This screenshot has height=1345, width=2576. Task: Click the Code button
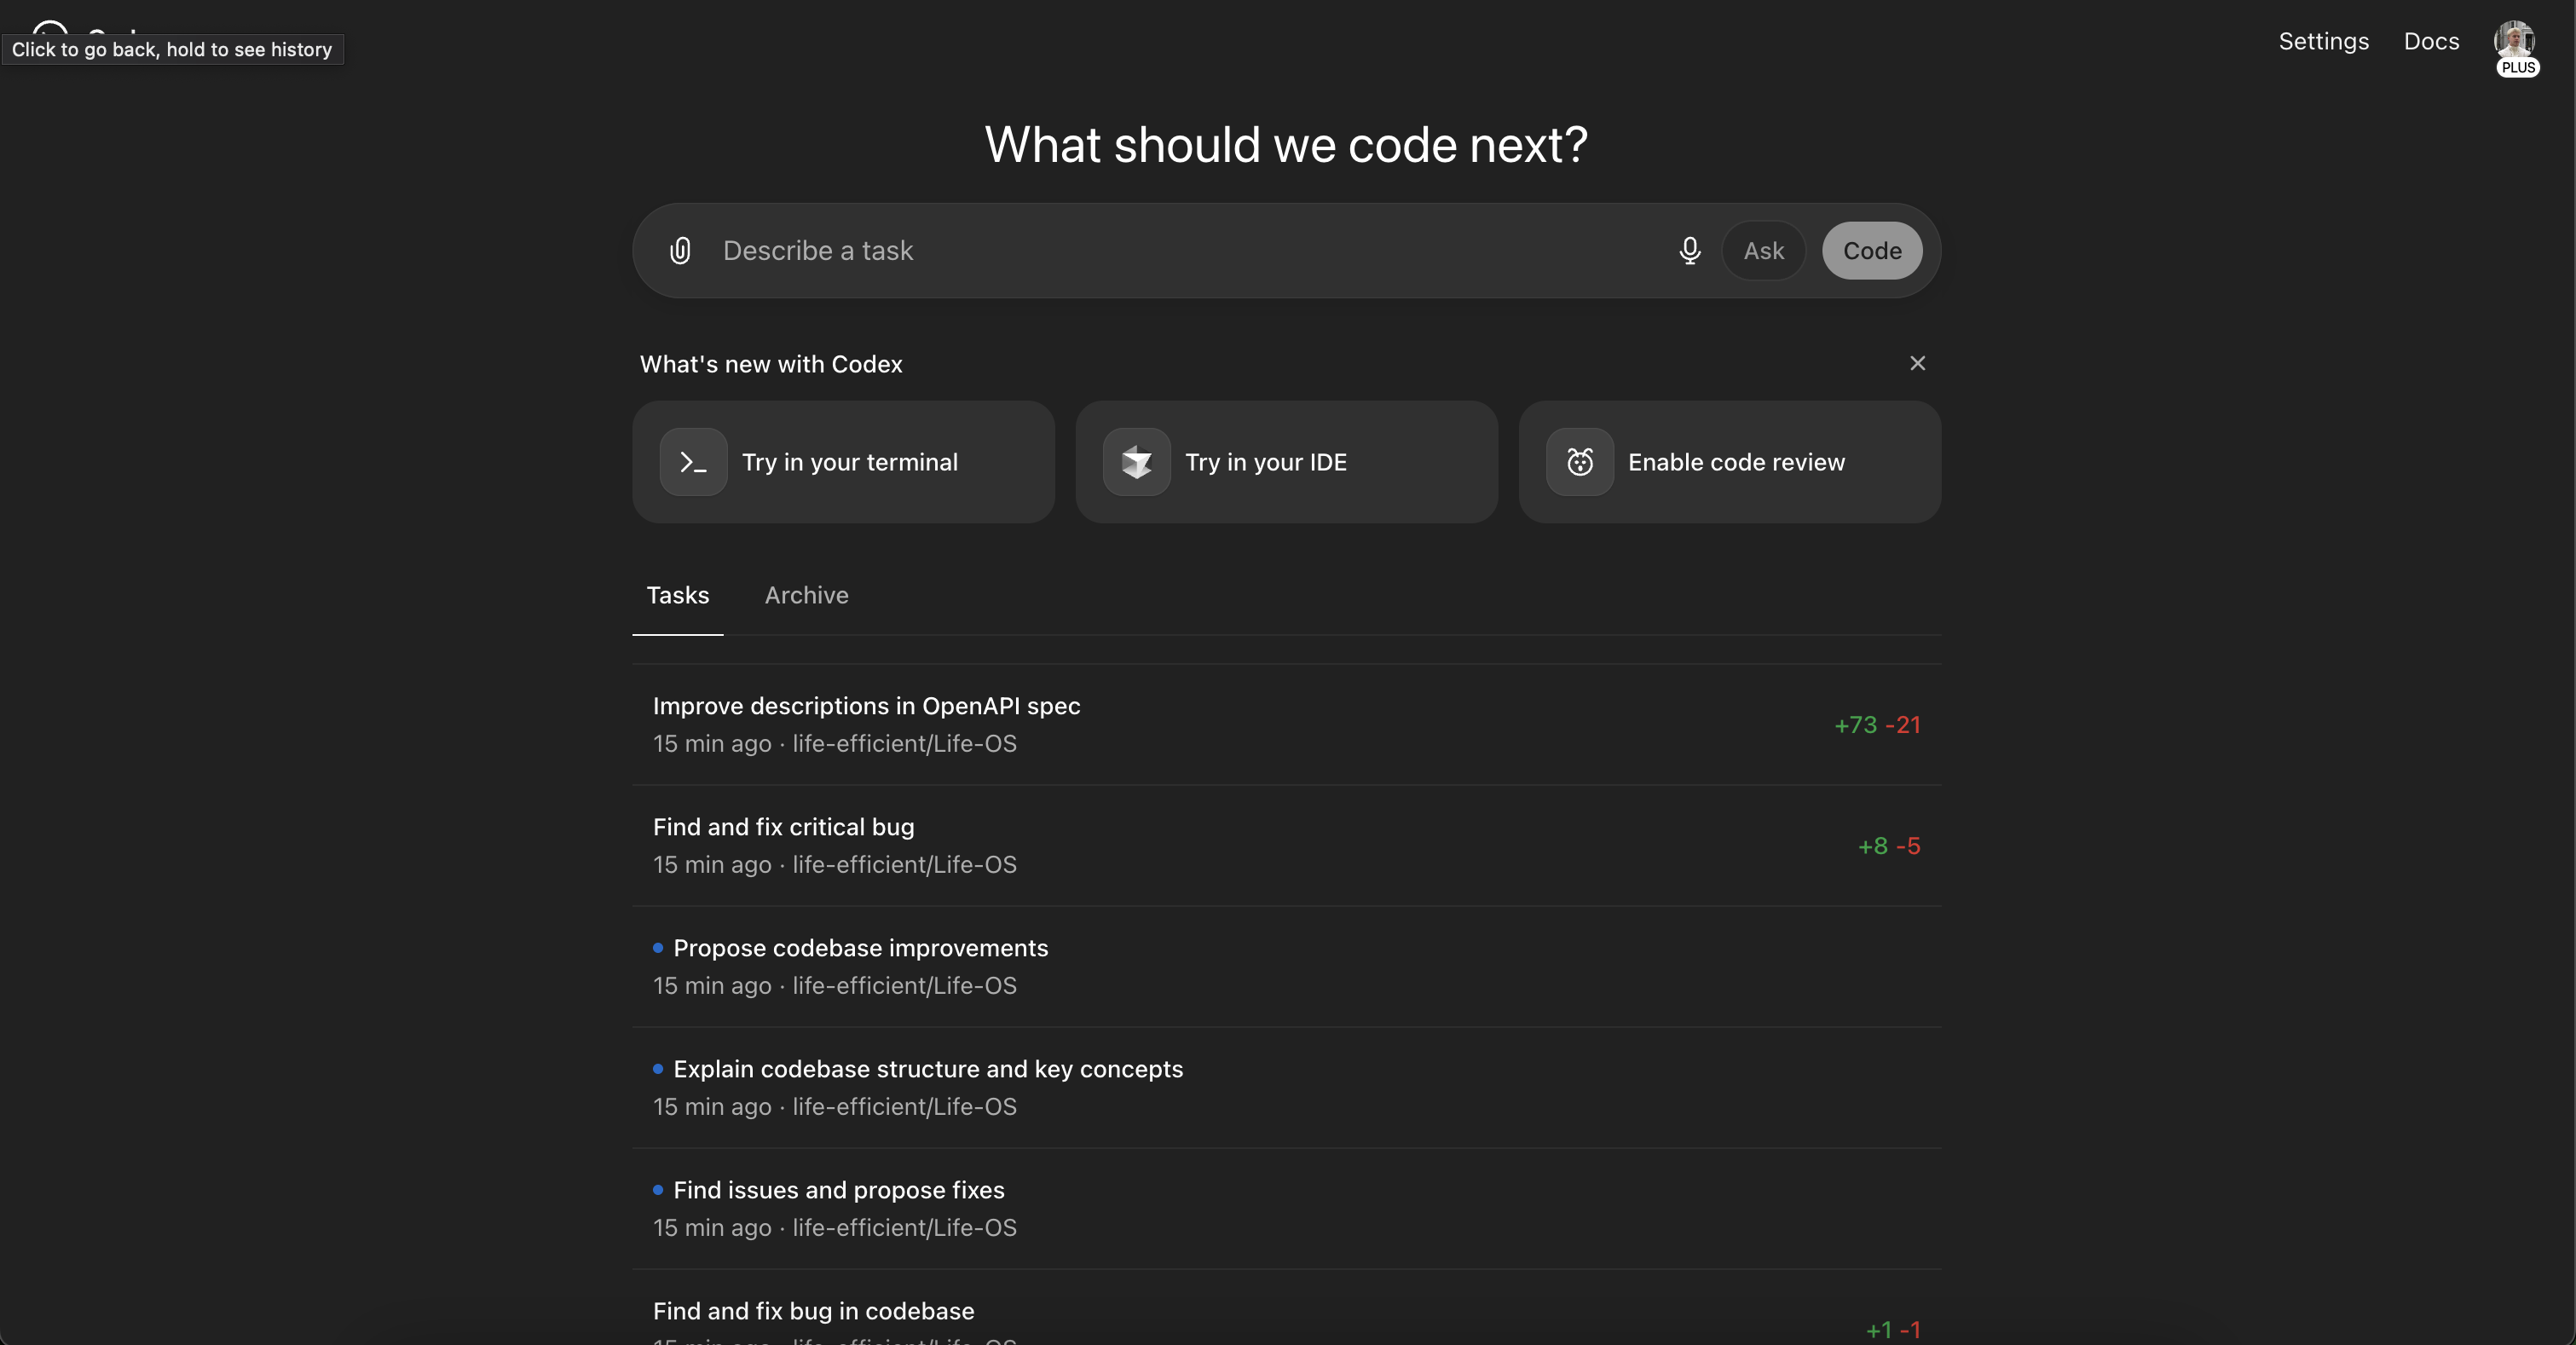click(x=1871, y=251)
